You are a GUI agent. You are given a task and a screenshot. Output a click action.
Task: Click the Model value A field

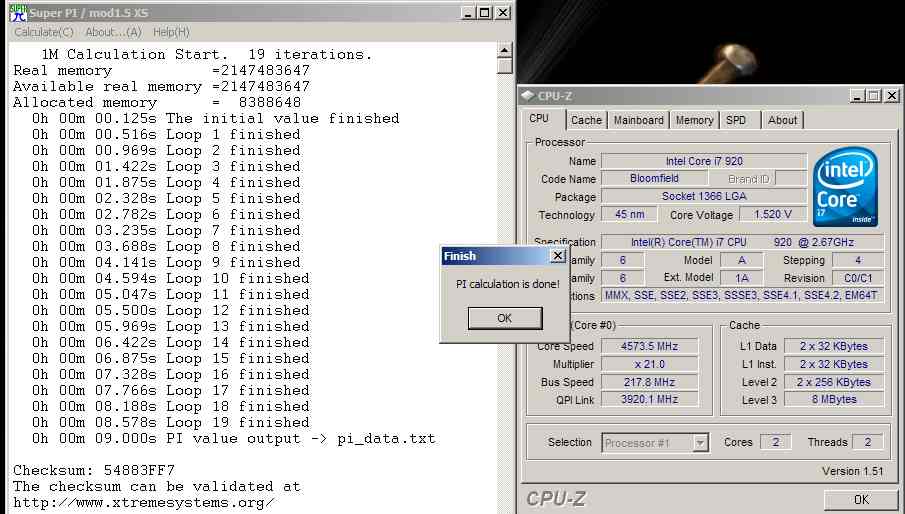click(x=742, y=260)
